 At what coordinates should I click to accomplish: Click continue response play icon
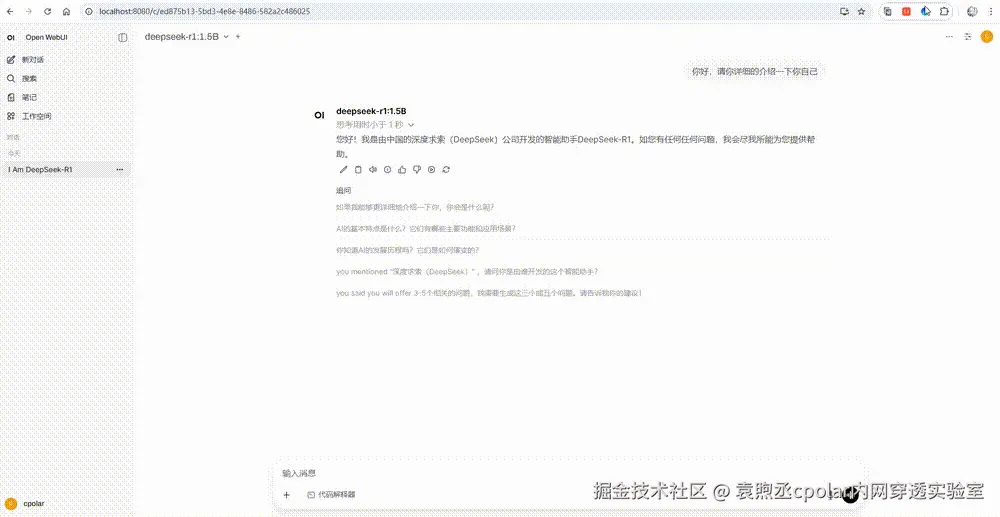[x=431, y=170]
